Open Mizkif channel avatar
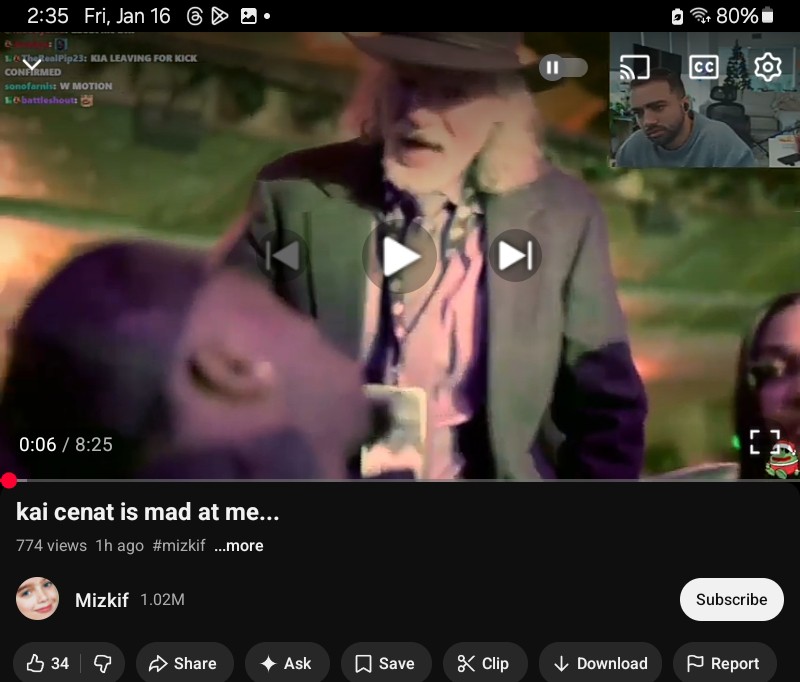The image size is (800, 682). pyautogui.click(x=37, y=599)
